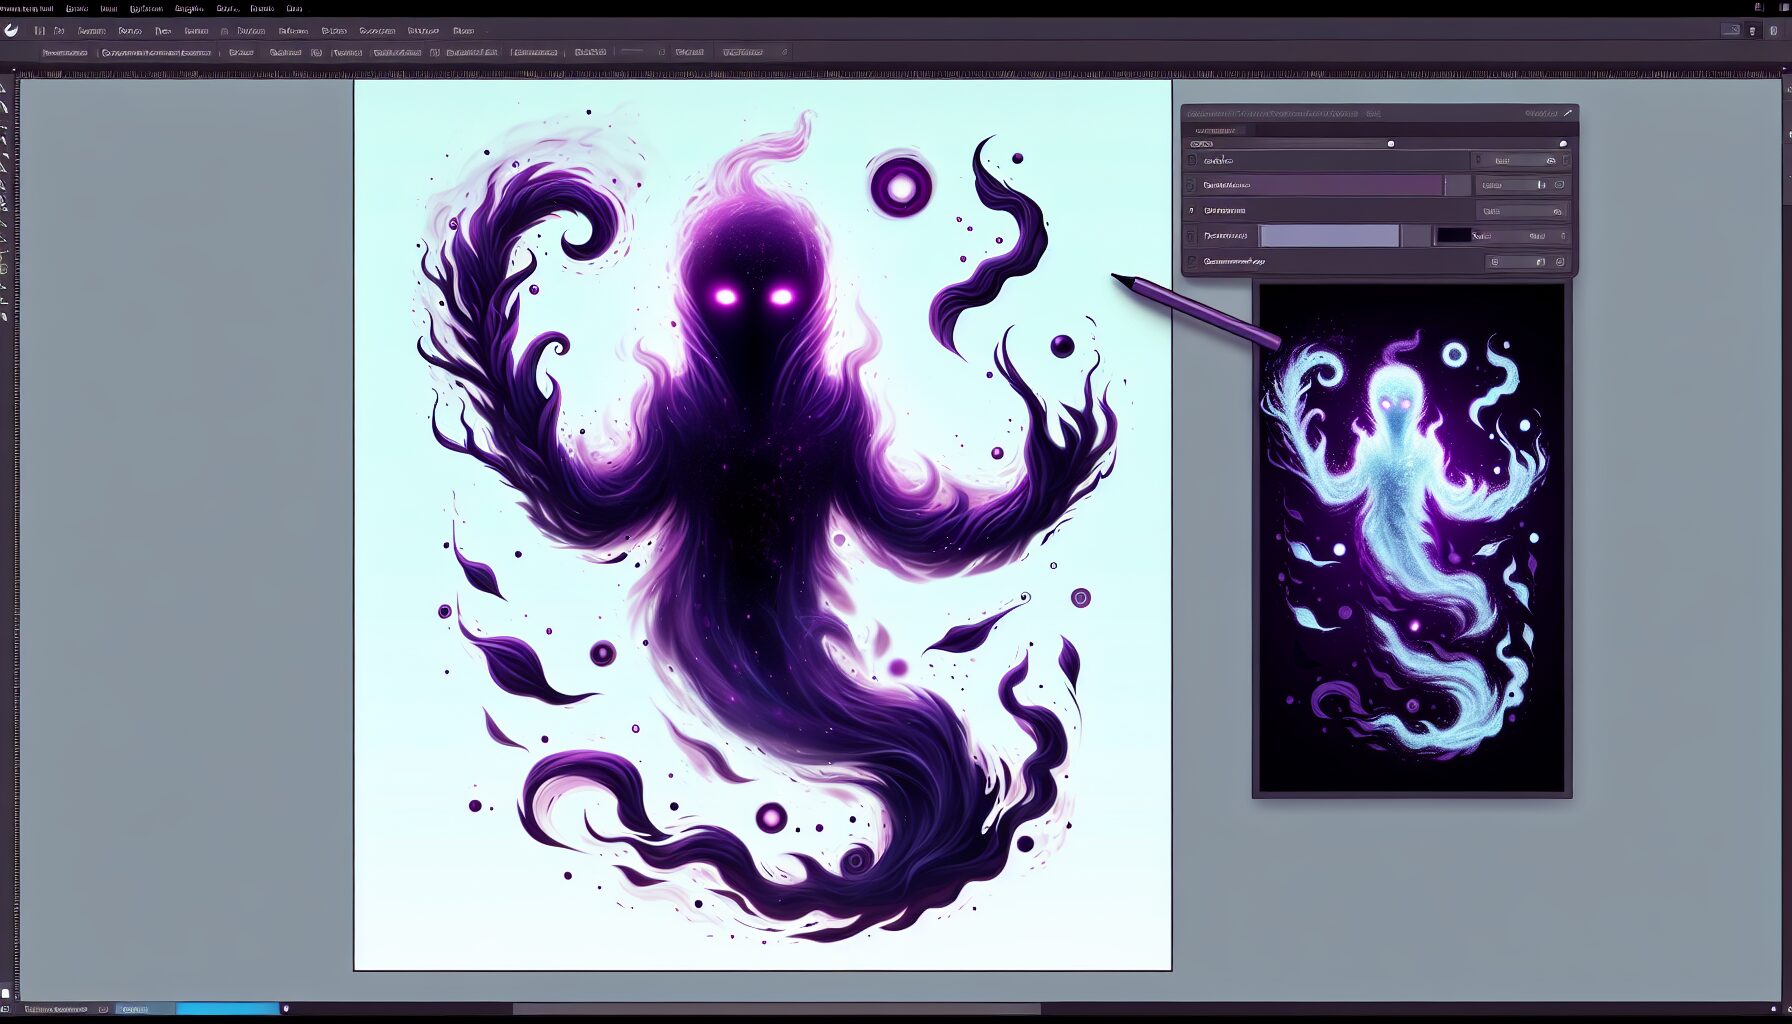
Task: Pick the black color swatch in the layer panel
Action: coord(1453,236)
